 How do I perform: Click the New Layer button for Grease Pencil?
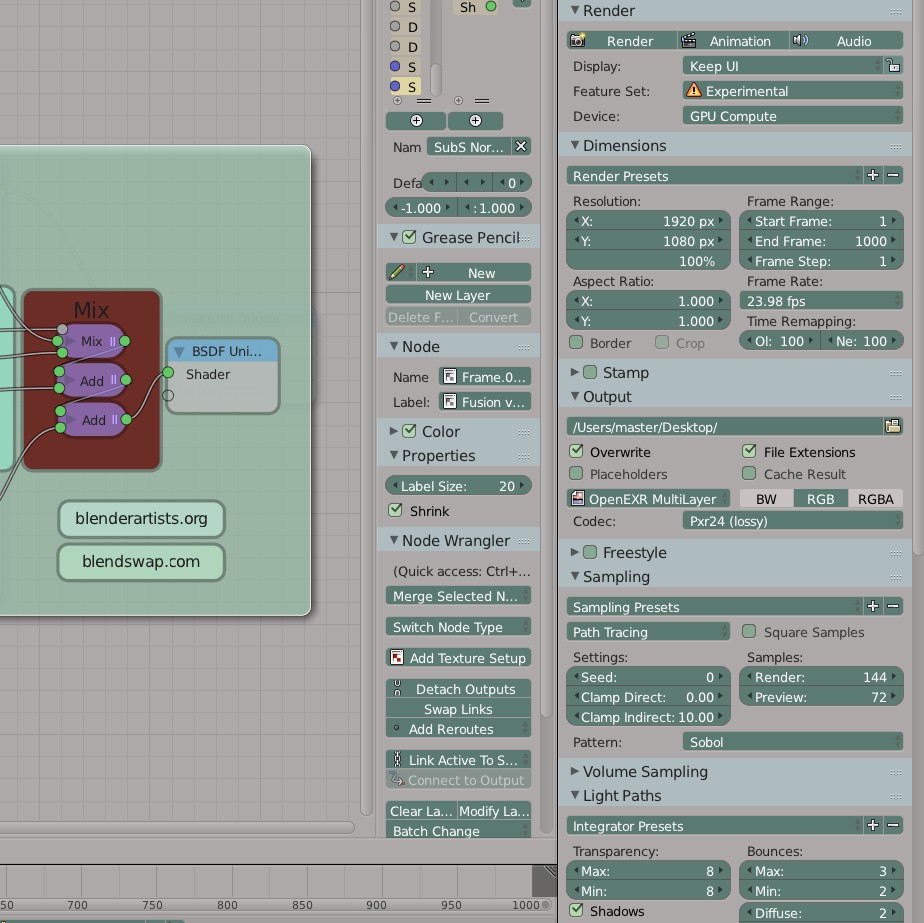pos(457,294)
